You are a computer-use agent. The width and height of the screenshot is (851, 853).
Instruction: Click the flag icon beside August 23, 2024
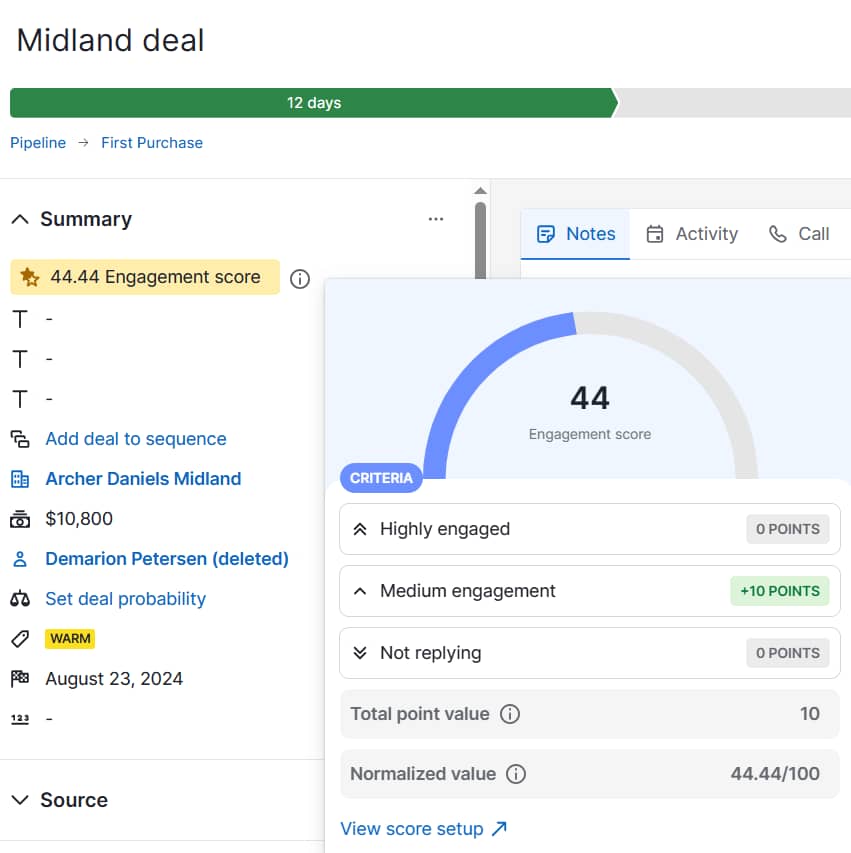pos(21,679)
